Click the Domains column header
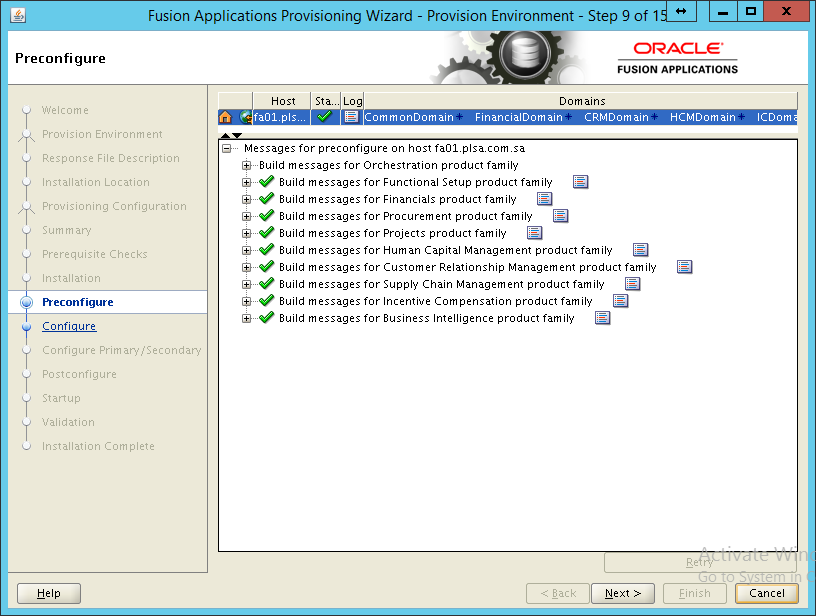This screenshot has width=816, height=616. click(581, 101)
